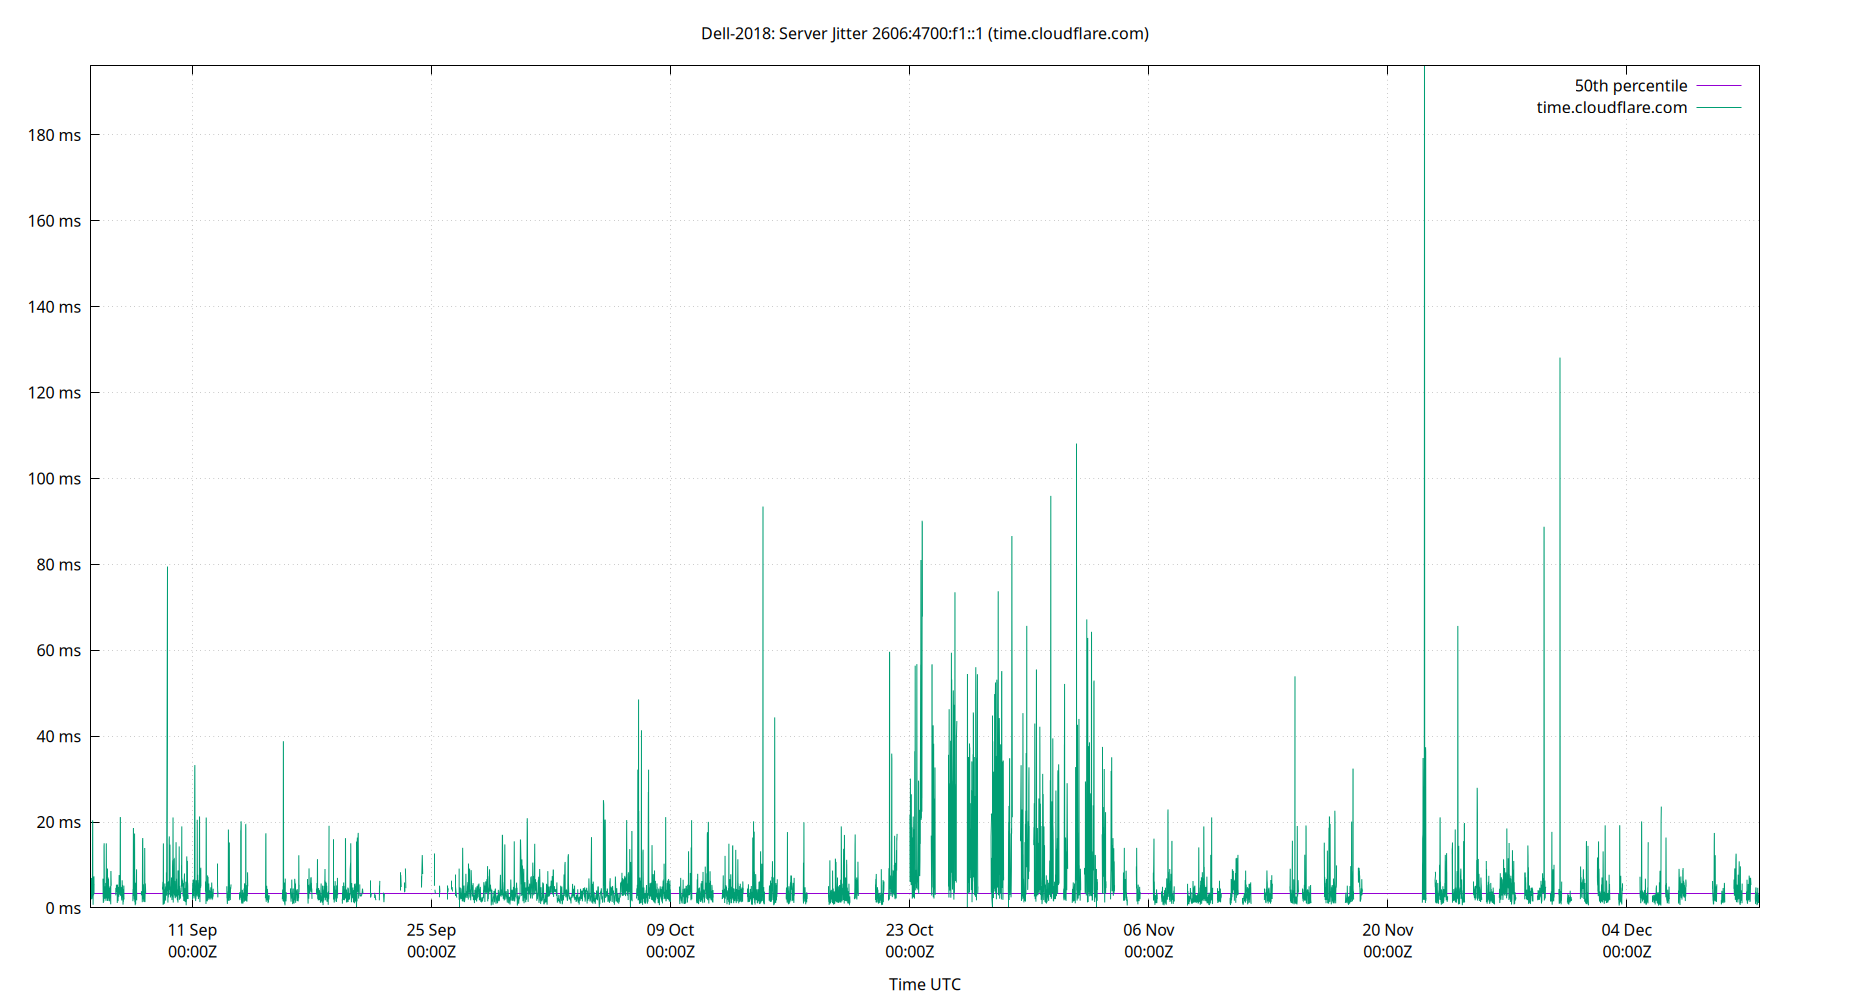This screenshot has height=1000, width=1850.
Task: Select the 50th percentile legend entry
Action: click(1630, 85)
